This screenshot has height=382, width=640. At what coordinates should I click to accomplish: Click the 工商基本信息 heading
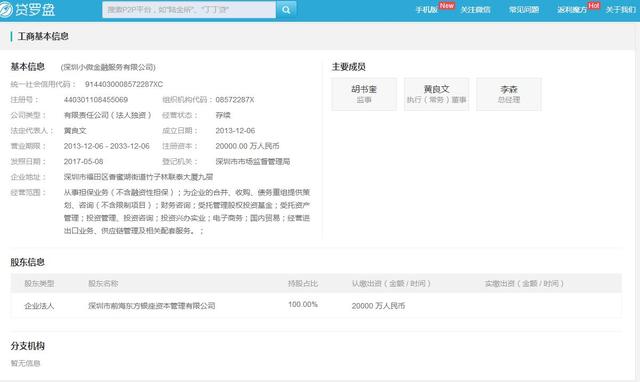click(x=43, y=36)
